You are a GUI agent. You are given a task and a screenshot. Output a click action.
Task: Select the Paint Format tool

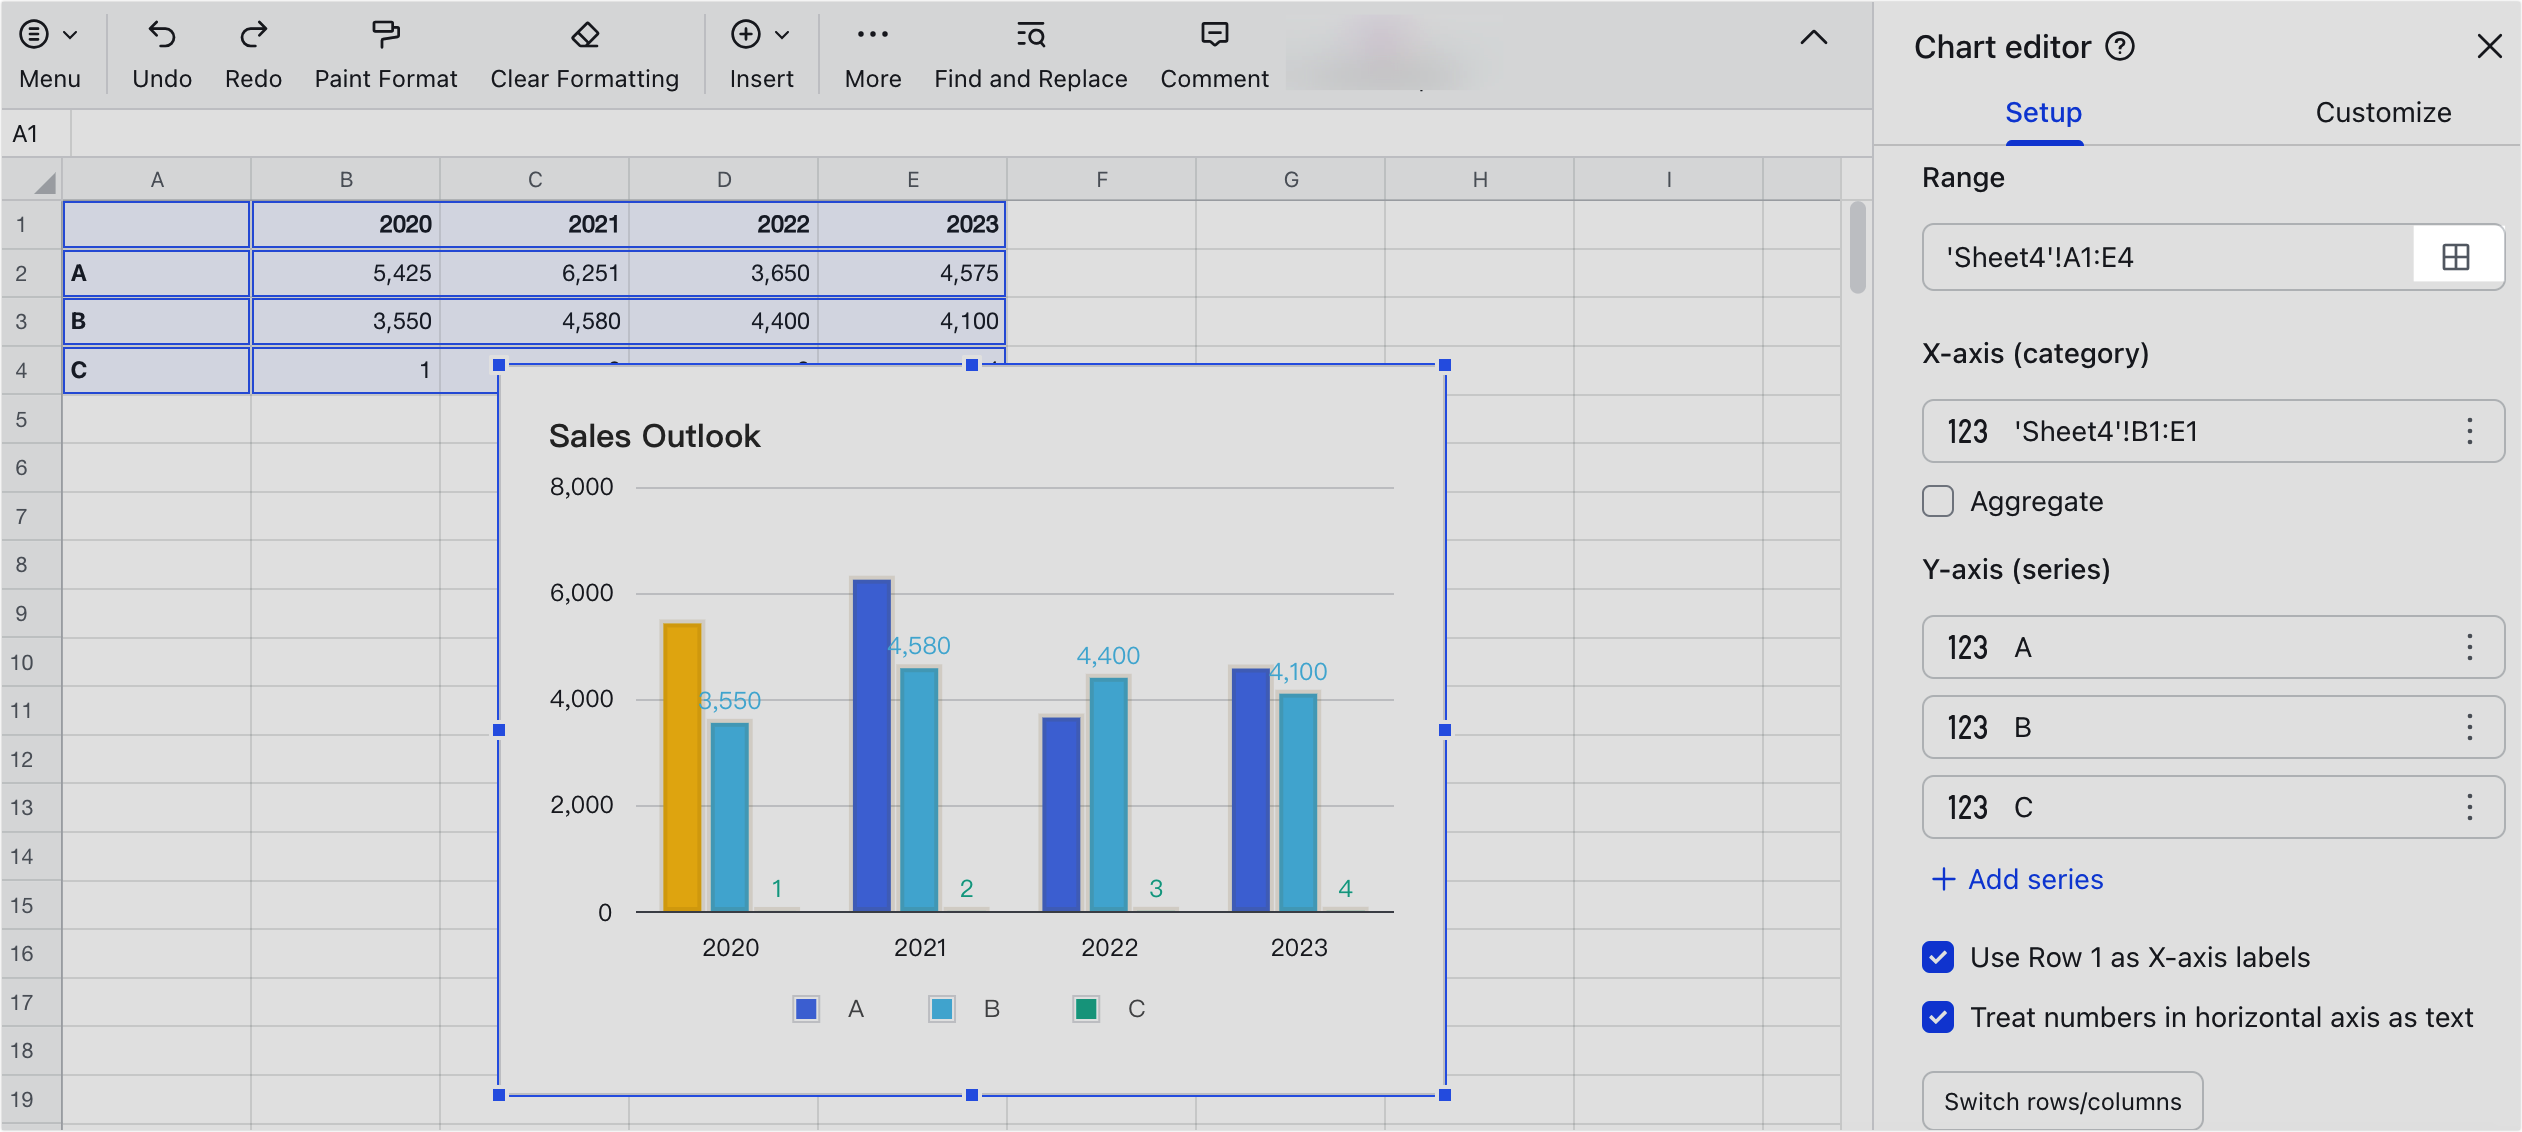pos(384,35)
